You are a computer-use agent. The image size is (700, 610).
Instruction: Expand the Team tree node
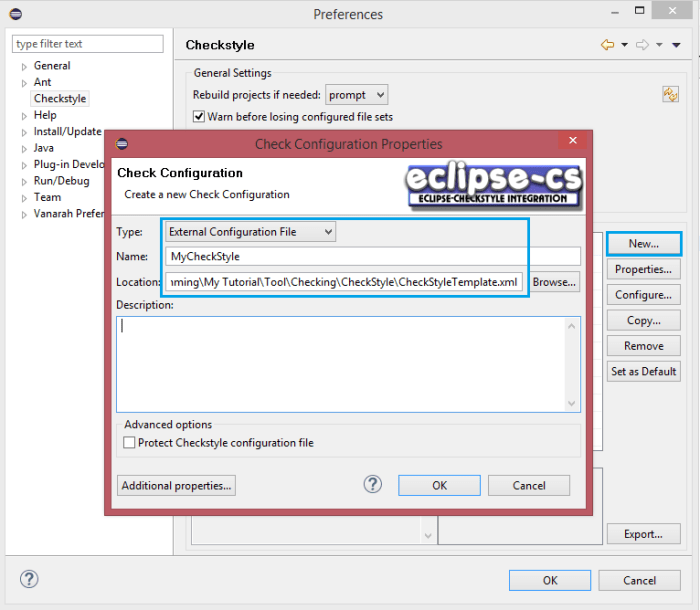pyautogui.click(x=24, y=198)
